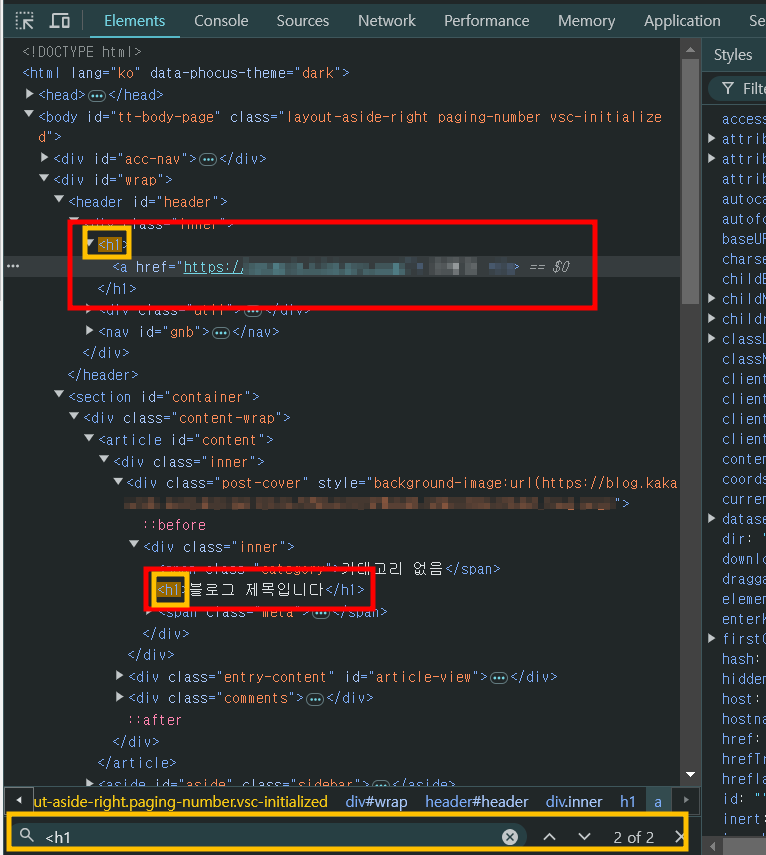The height and width of the screenshot is (855, 766).
Task: Select the h1 blog title element line
Action: point(260,590)
